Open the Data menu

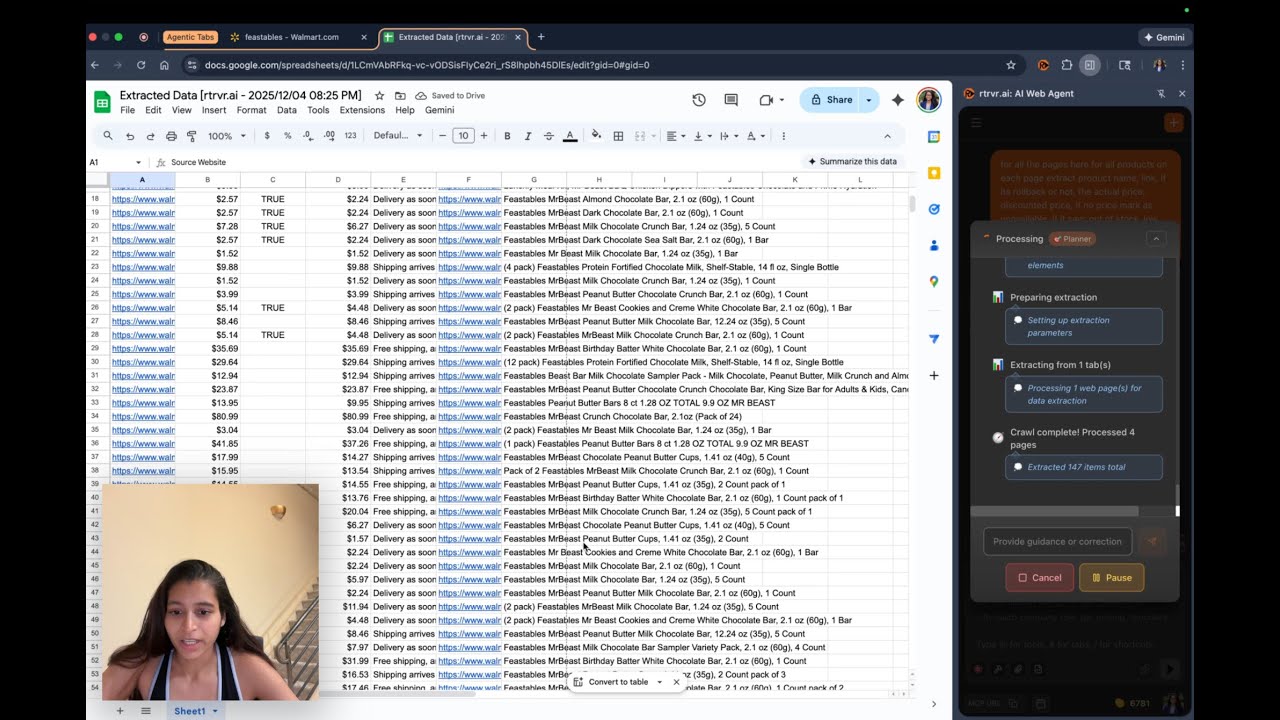point(287,110)
